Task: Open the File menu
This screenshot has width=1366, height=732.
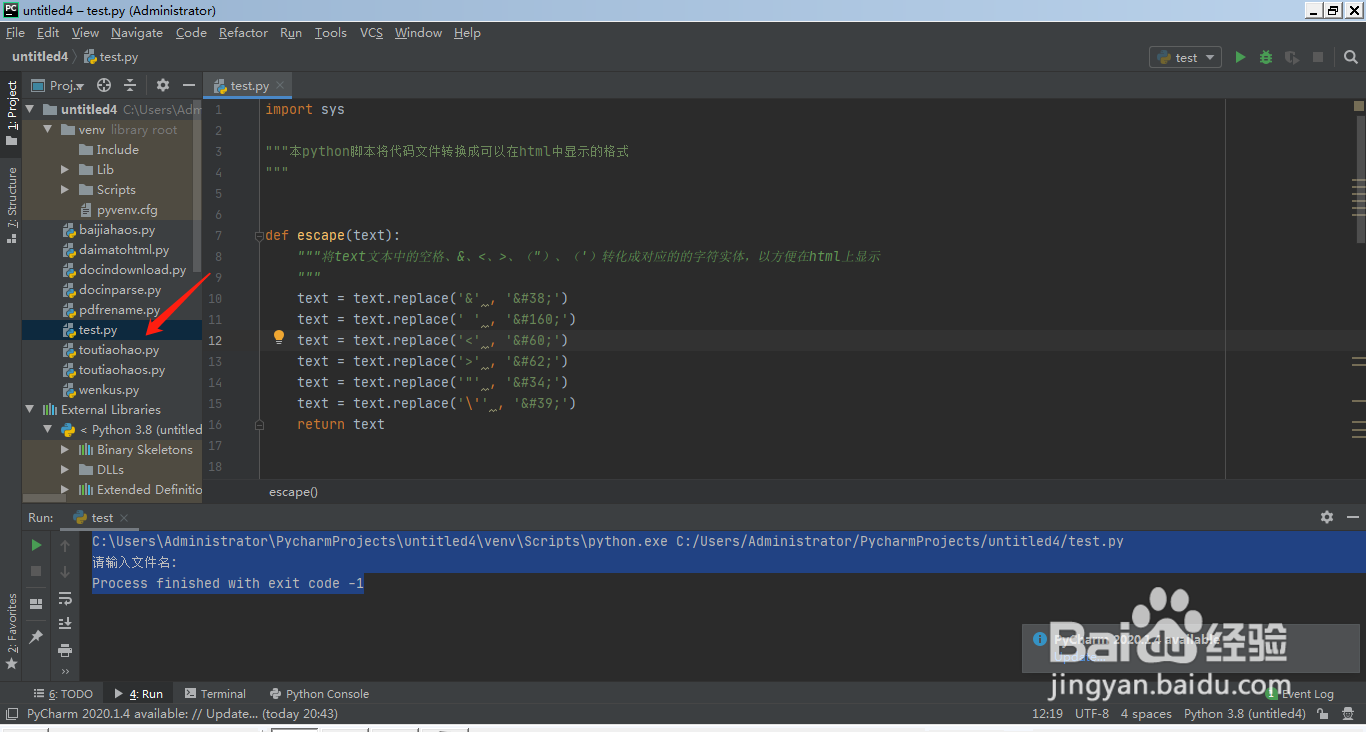Action: coord(15,33)
